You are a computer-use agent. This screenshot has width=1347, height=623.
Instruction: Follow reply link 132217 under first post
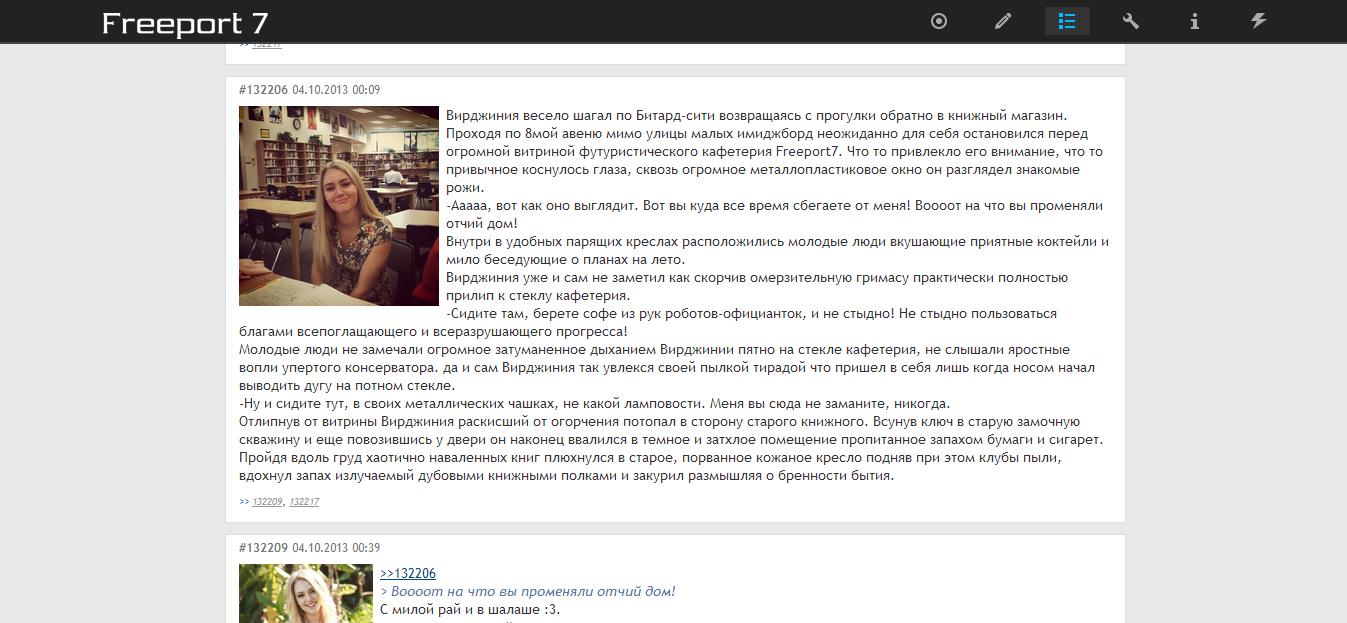click(x=304, y=502)
